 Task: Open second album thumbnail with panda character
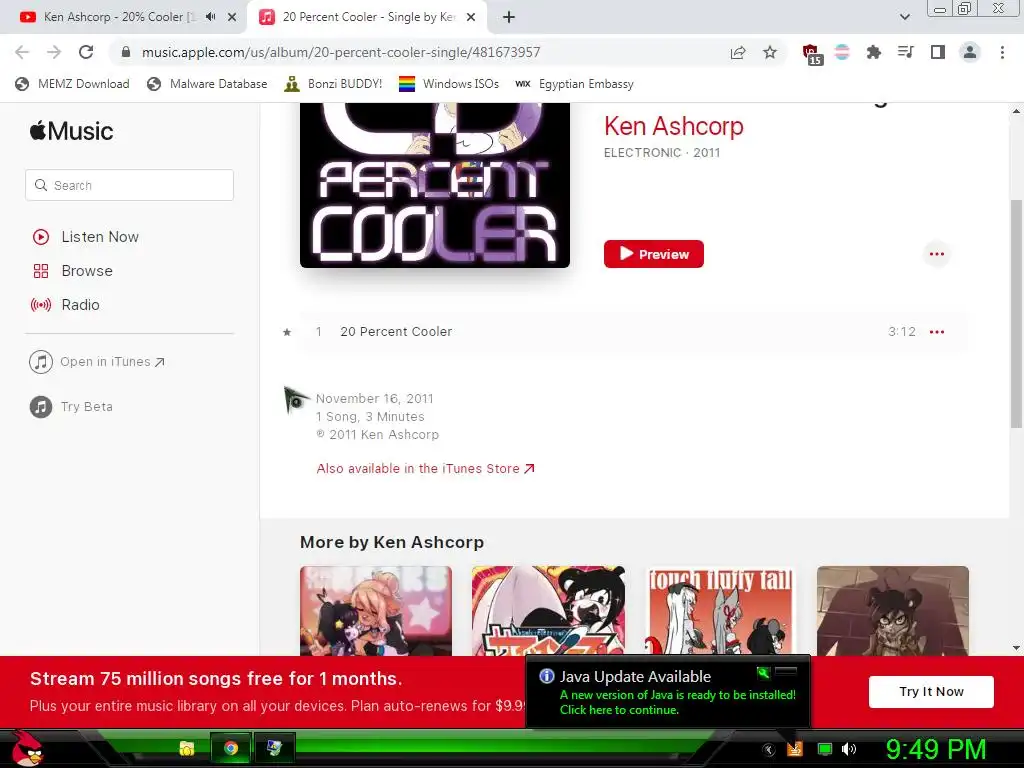click(x=548, y=611)
